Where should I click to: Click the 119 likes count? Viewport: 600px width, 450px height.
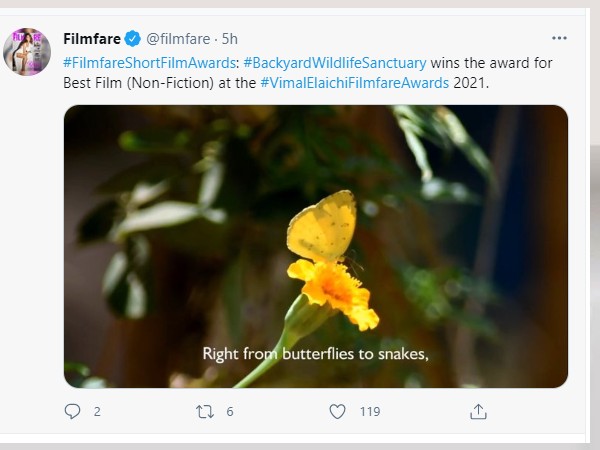370,411
